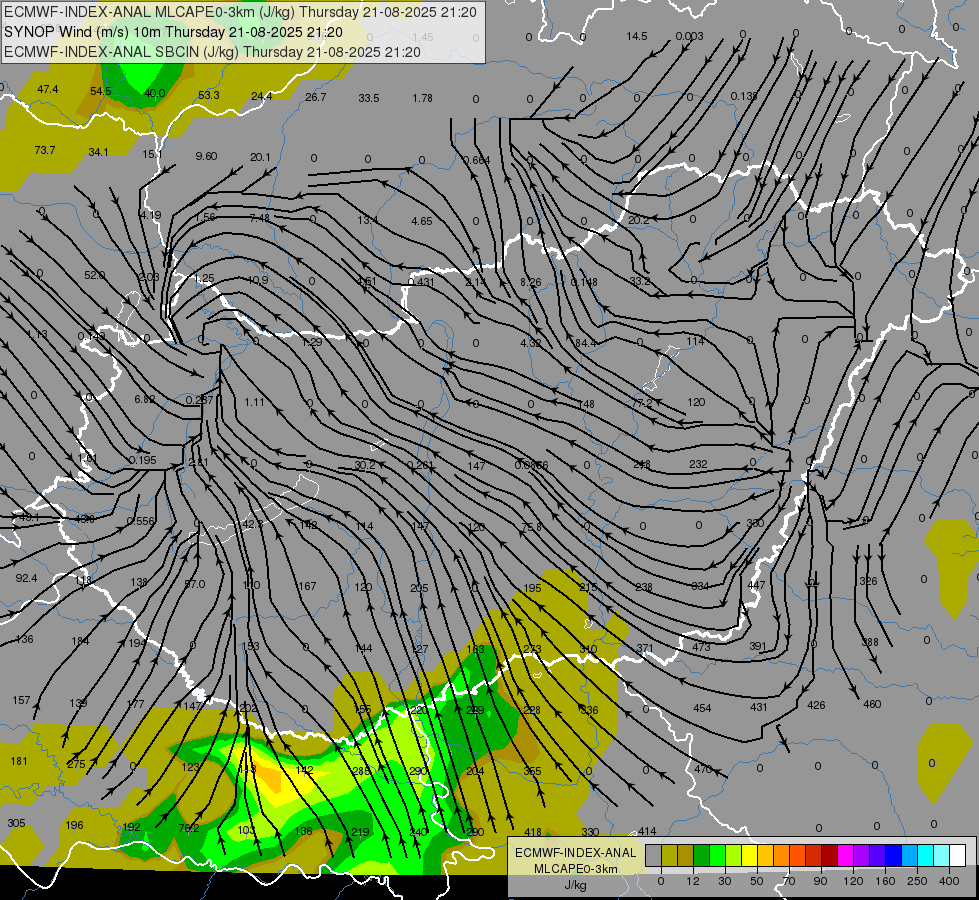
Task: Click the map value 447
Action: click(x=756, y=585)
